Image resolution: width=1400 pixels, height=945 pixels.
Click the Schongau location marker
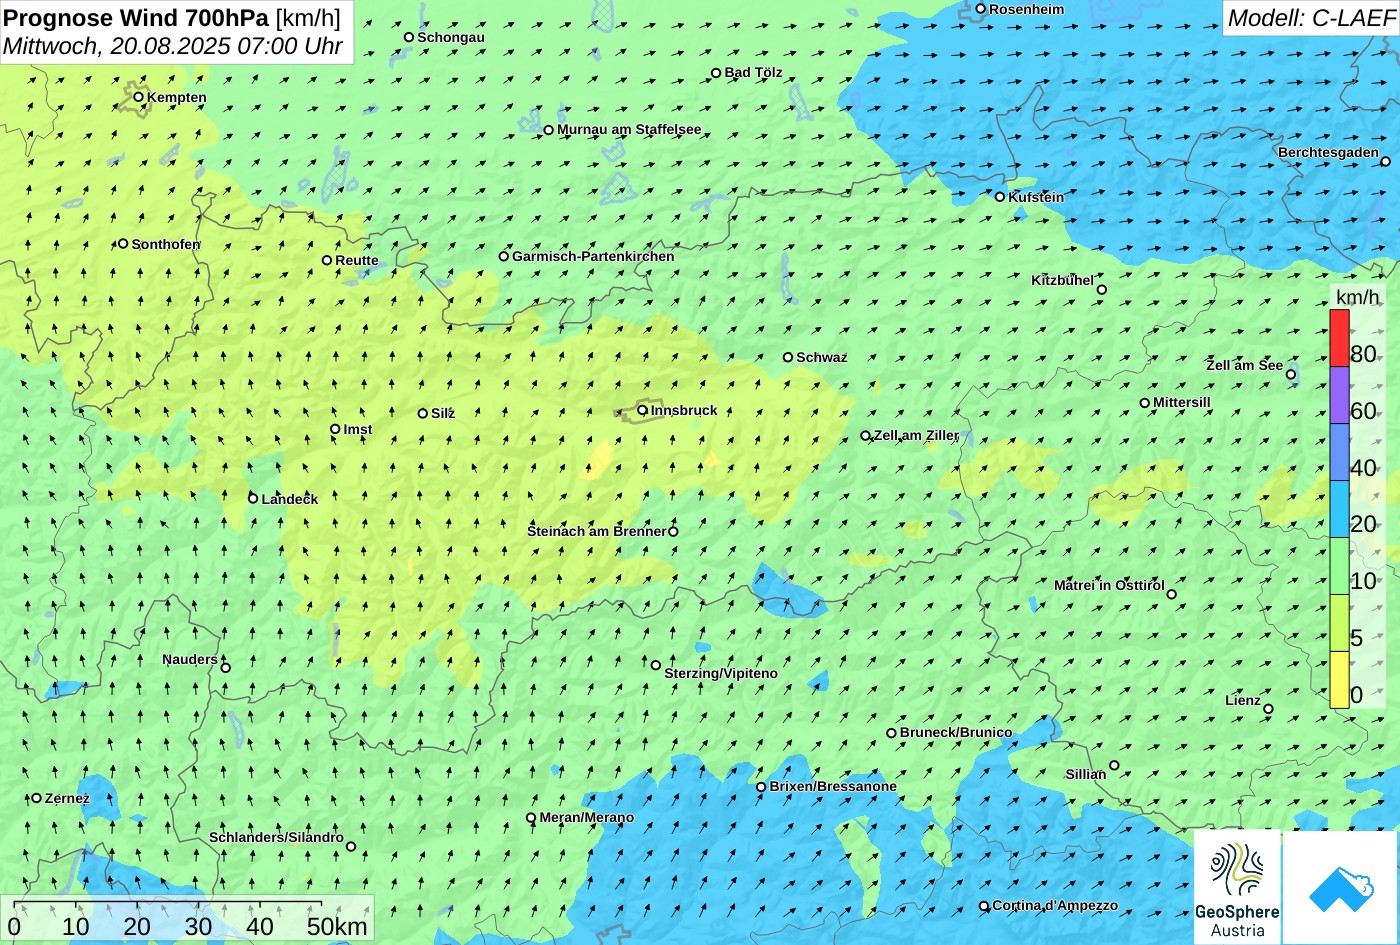(x=409, y=37)
